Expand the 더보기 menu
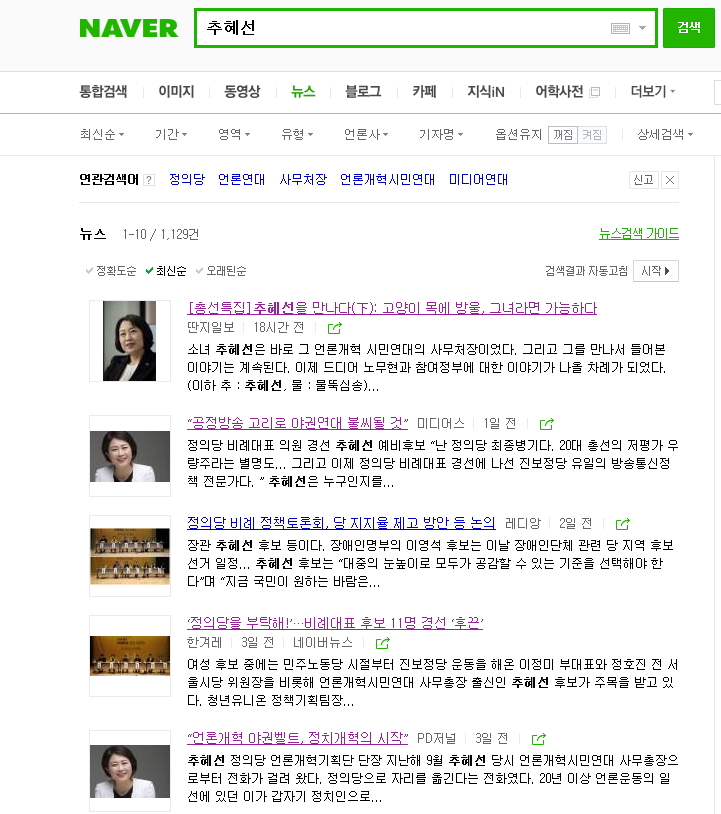This screenshot has height=814, width=721. tap(652, 92)
